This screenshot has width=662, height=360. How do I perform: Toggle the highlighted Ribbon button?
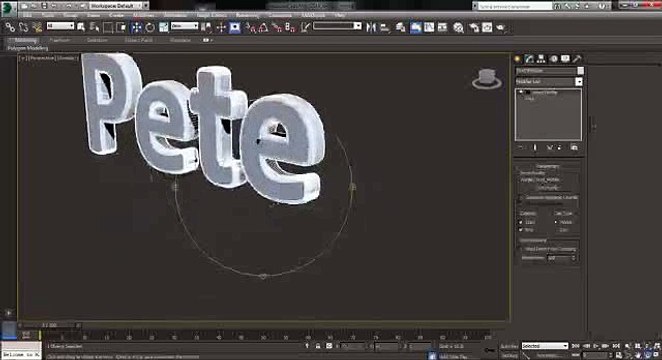pos(415,27)
